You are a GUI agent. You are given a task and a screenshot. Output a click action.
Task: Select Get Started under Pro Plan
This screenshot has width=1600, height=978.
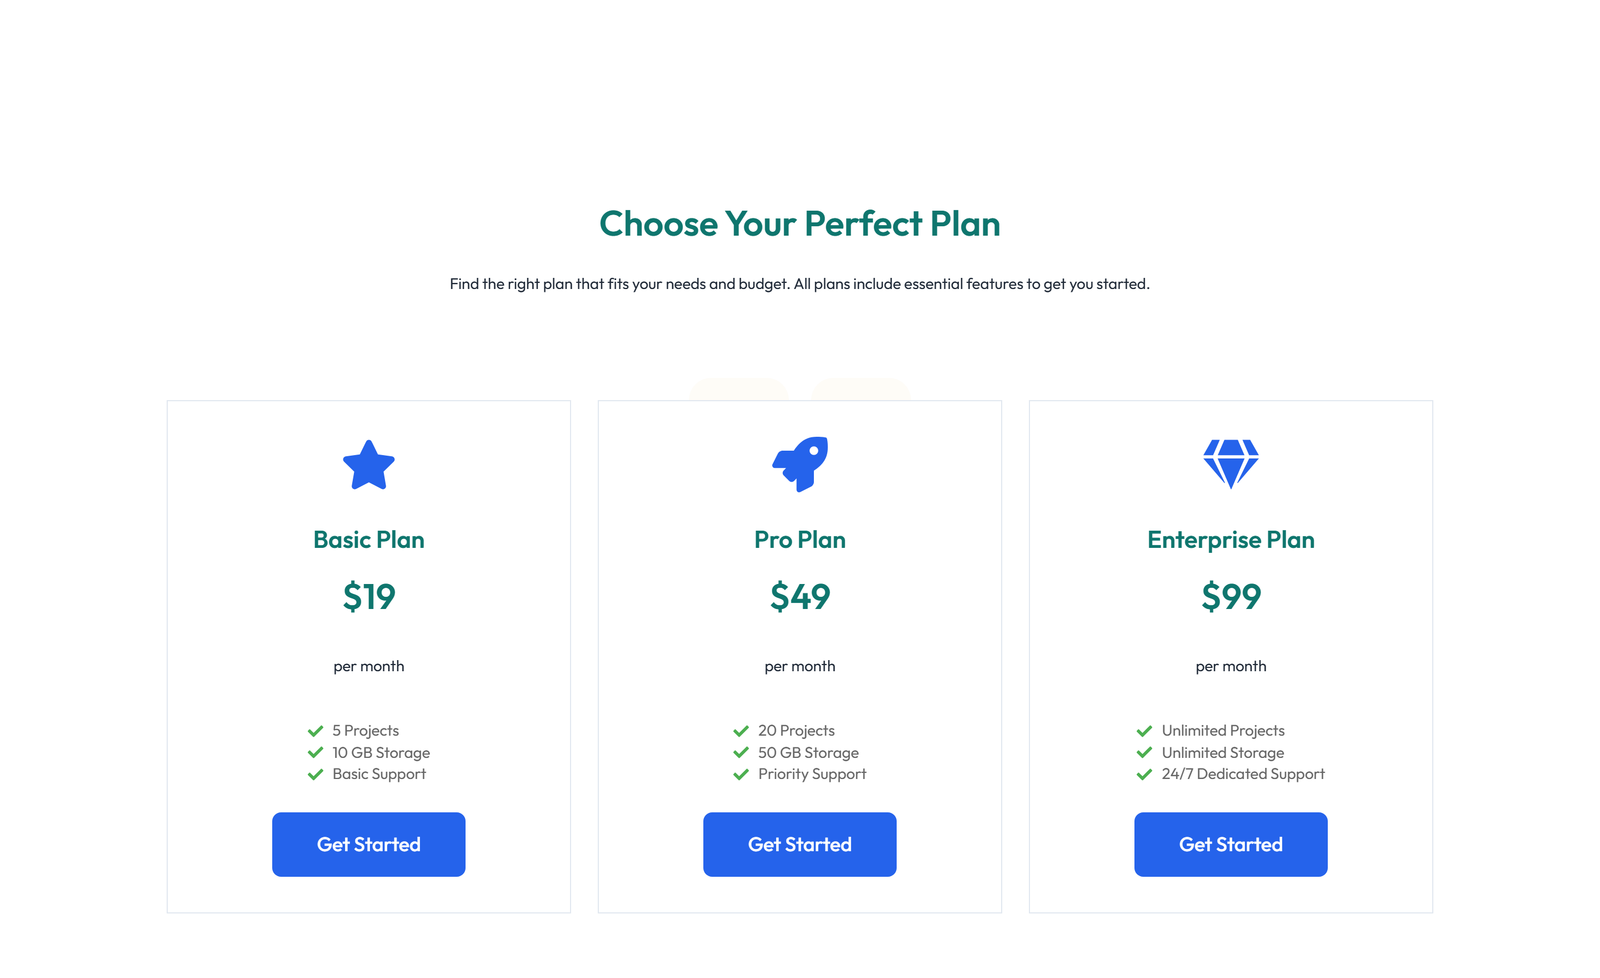click(x=799, y=844)
